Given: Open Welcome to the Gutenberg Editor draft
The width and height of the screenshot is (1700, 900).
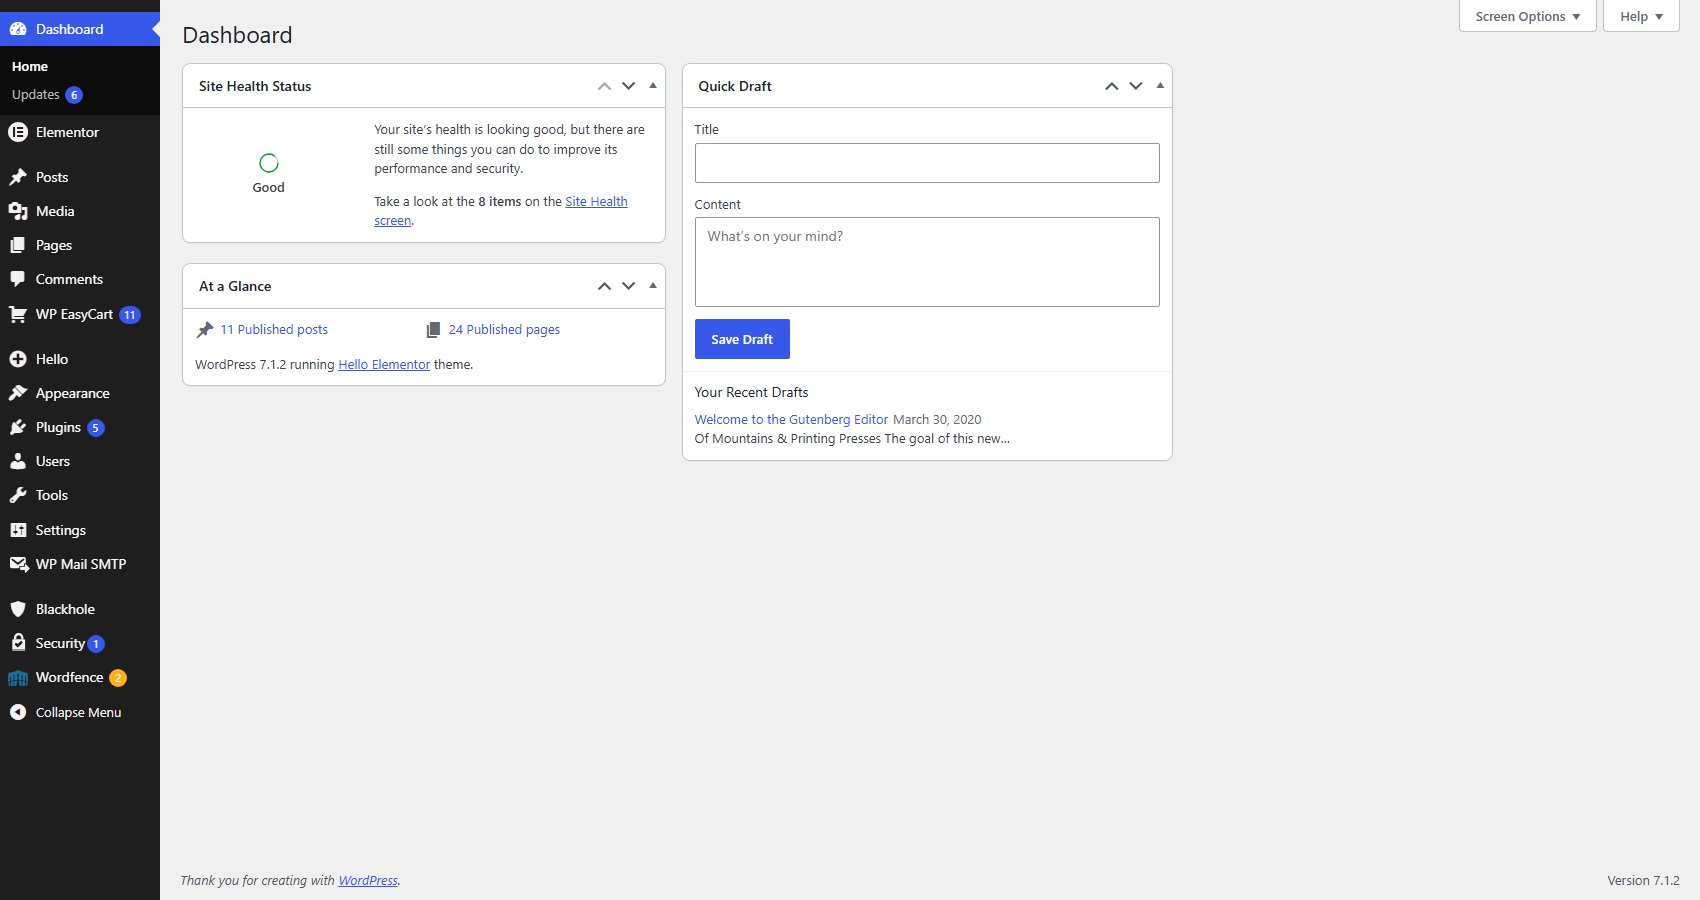Looking at the screenshot, I should pos(791,420).
